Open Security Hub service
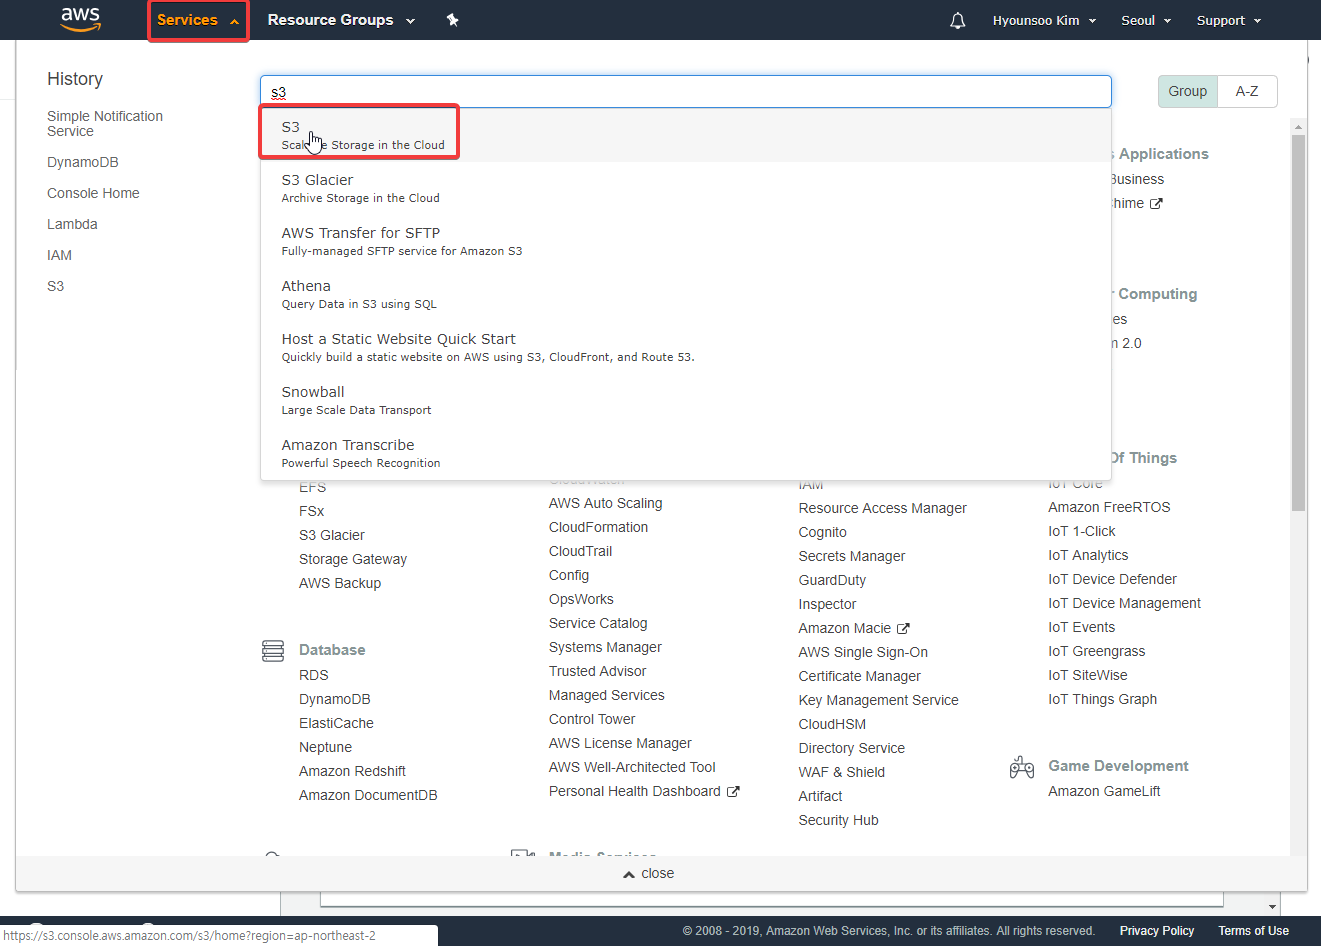1321x946 pixels. pos(838,820)
